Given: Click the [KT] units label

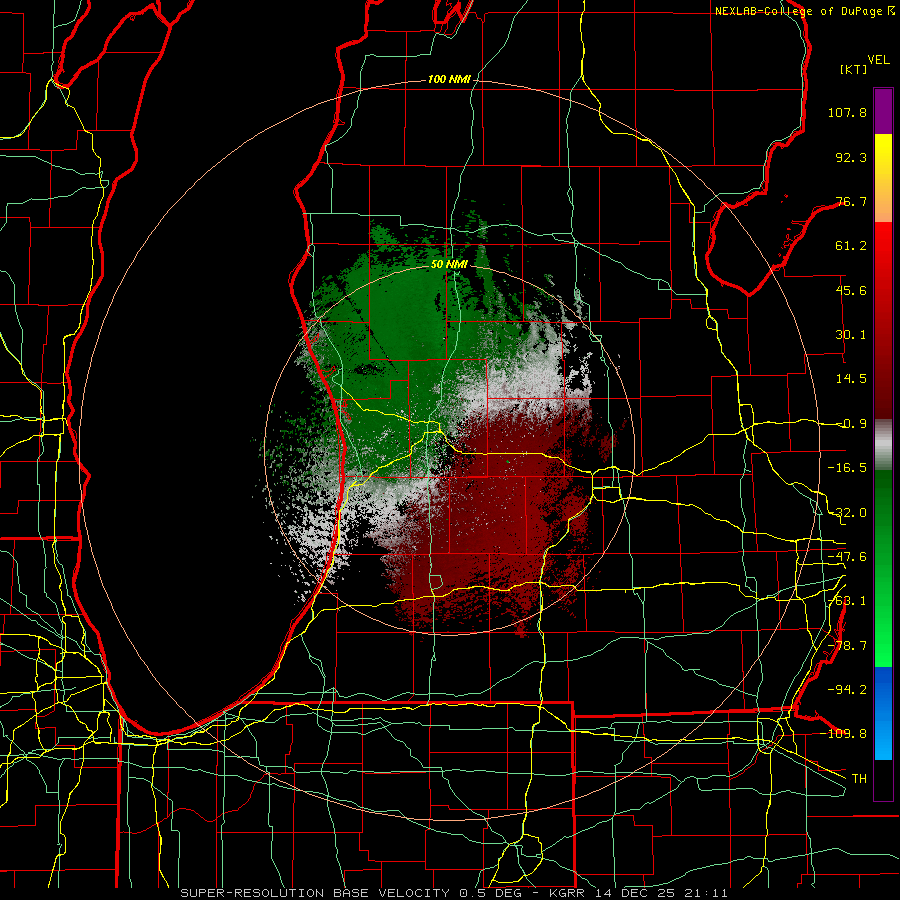Looking at the screenshot, I should 853,69.
